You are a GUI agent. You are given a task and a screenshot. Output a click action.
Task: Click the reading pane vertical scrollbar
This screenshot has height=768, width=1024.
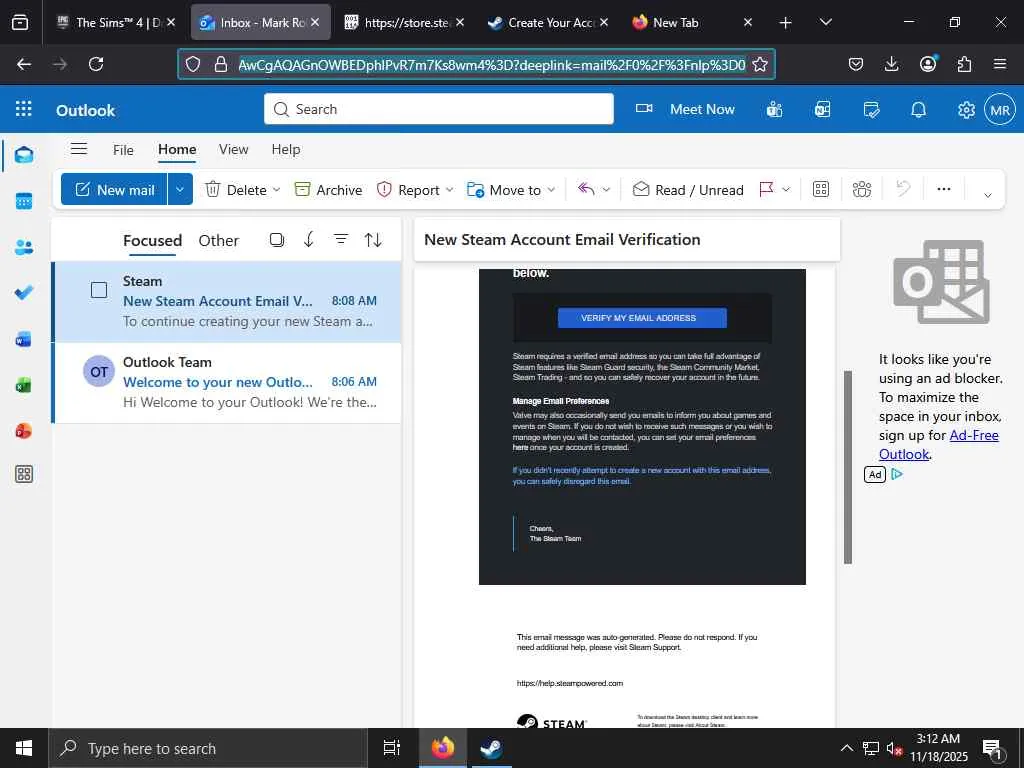pyautogui.click(x=848, y=467)
